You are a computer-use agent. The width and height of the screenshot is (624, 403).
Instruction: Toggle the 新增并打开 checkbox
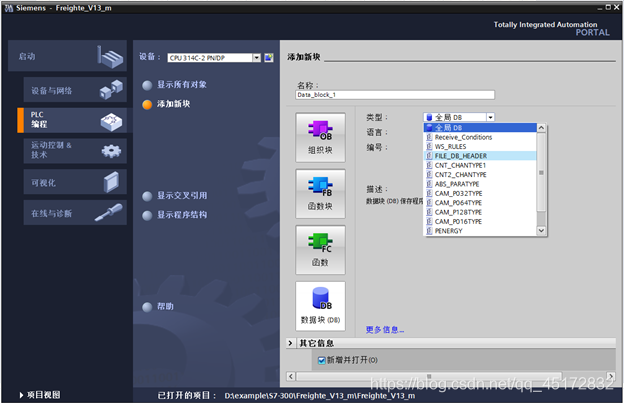pyautogui.click(x=322, y=360)
